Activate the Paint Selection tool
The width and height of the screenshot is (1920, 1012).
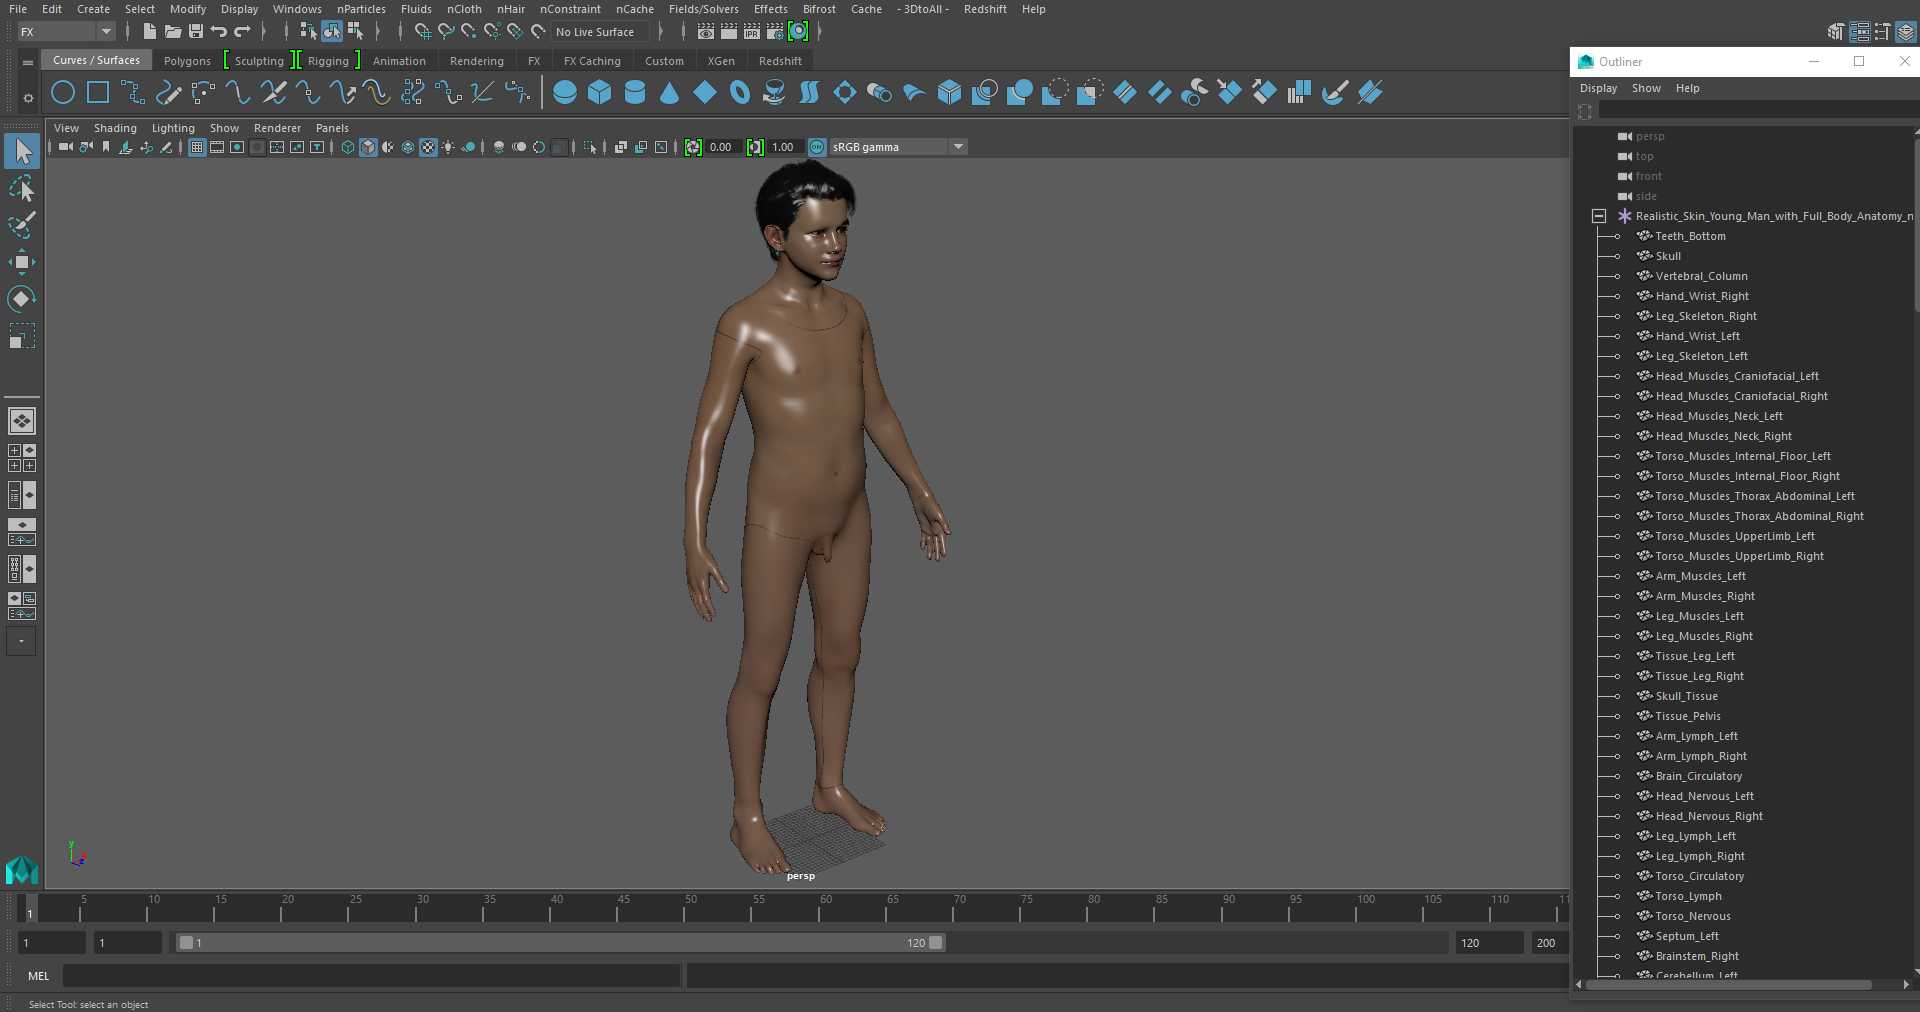pyautogui.click(x=22, y=225)
